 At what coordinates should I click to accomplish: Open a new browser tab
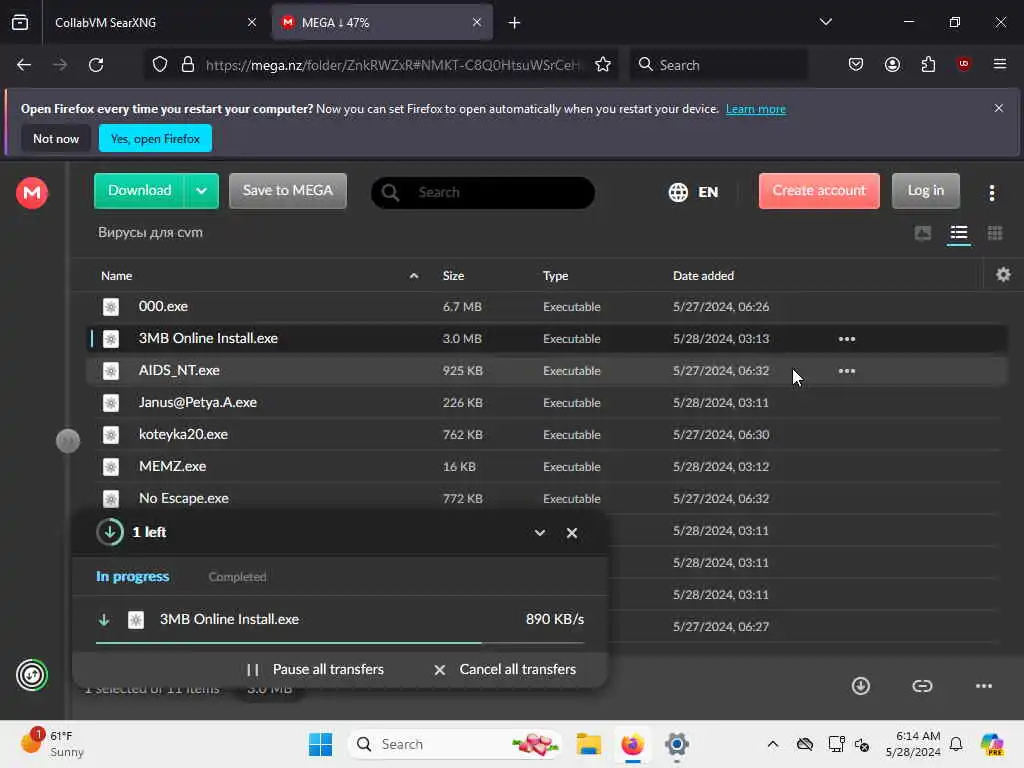tap(515, 23)
